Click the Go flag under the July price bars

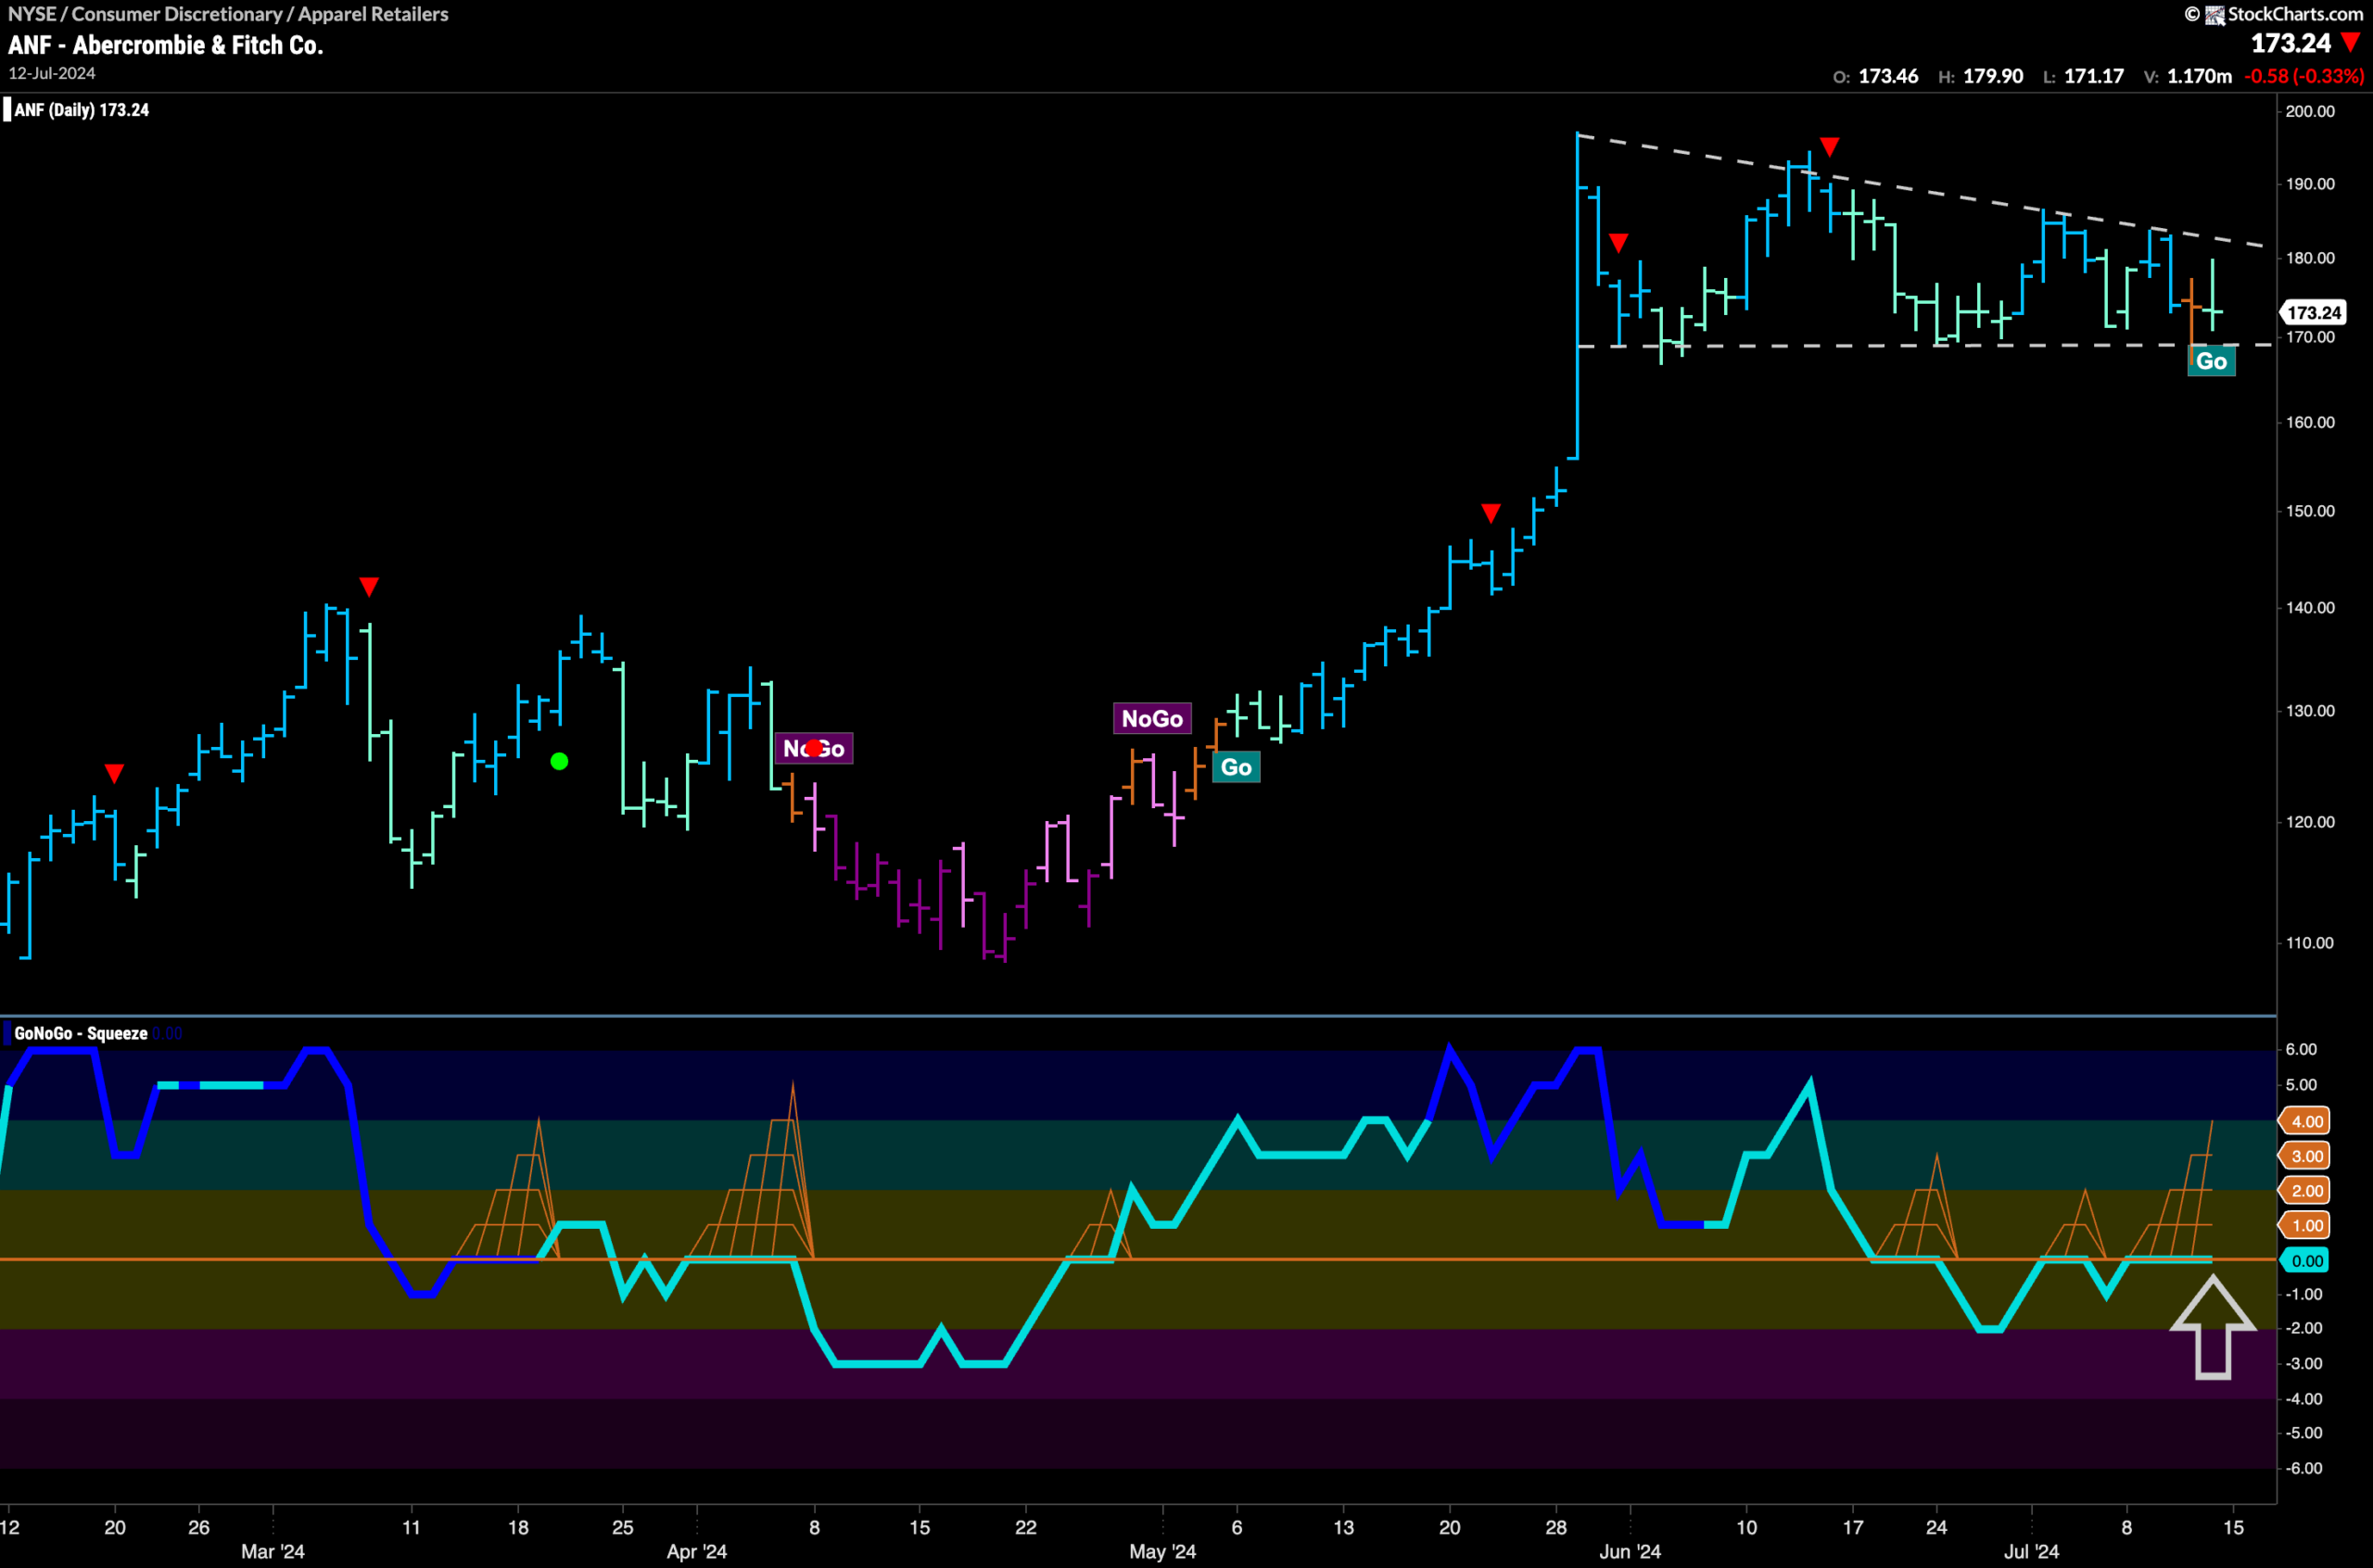coord(2211,361)
